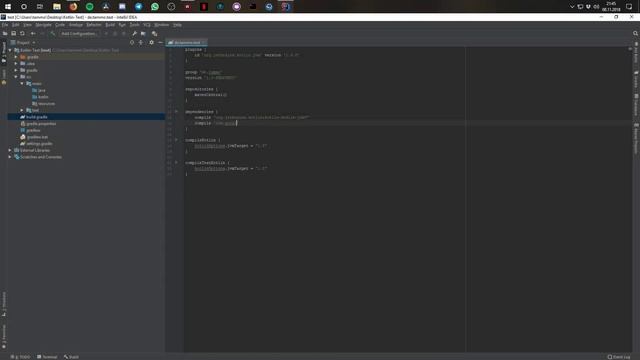The width and height of the screenshot is (640, 360).
Task: Click the volume icon in system tray
Action: 596,7
